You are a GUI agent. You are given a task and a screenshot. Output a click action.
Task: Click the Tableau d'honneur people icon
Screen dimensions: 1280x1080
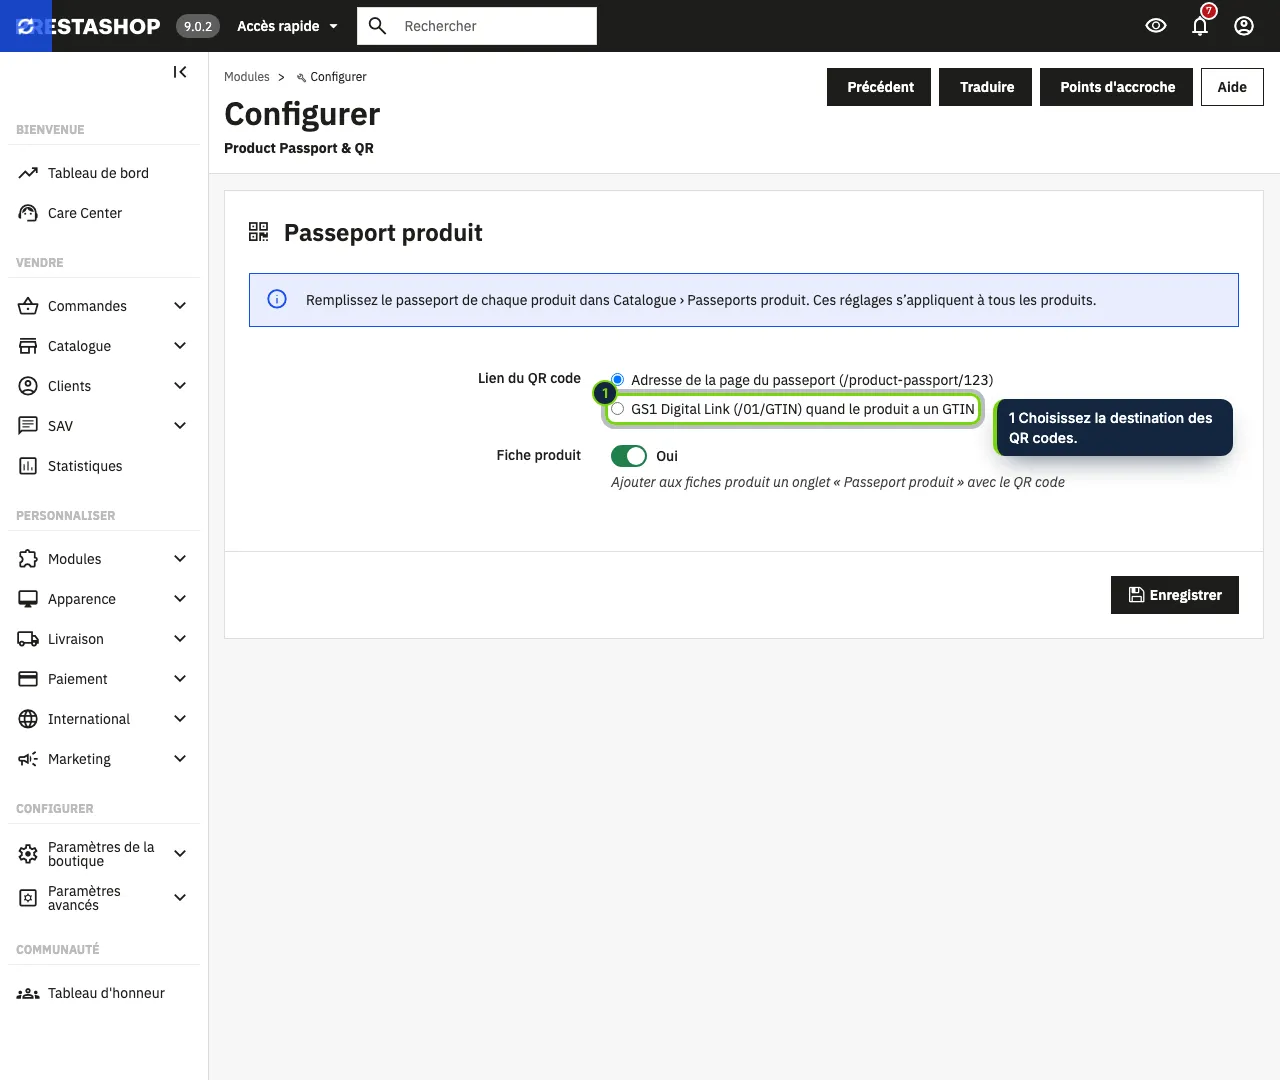pos(28,993)
